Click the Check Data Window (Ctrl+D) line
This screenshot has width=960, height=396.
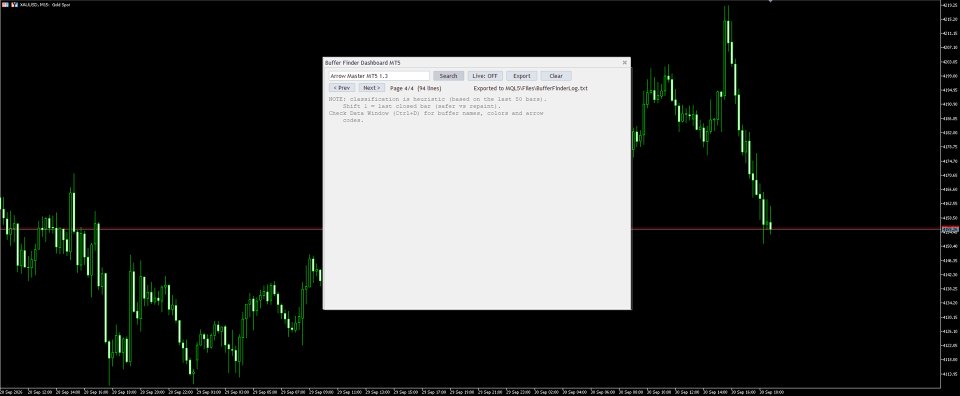[x=436, y=113]
